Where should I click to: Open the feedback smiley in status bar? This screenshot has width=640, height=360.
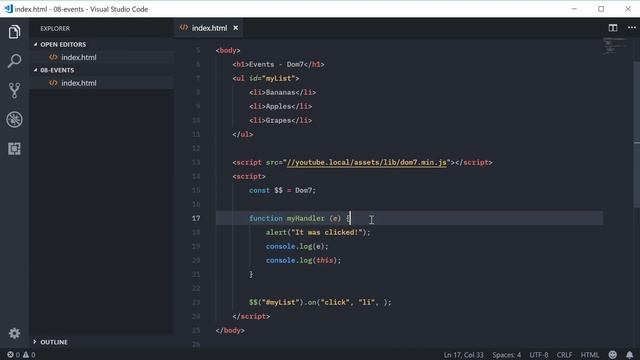(612, 355)
